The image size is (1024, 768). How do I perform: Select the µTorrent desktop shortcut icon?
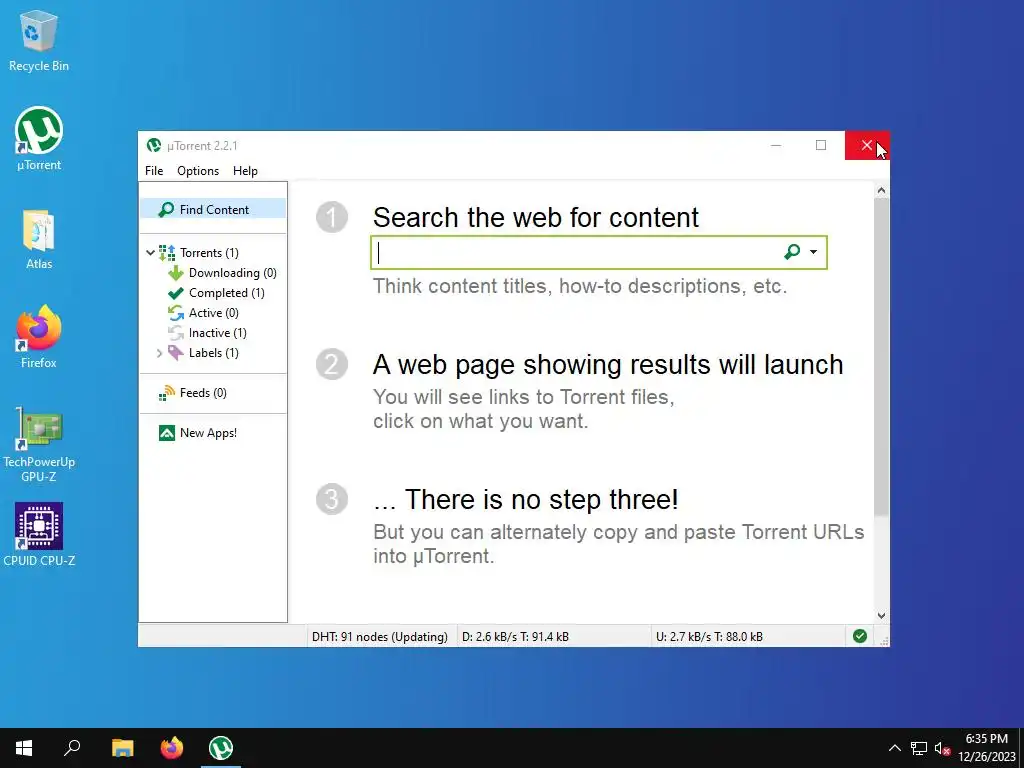[x=39, y=139]
